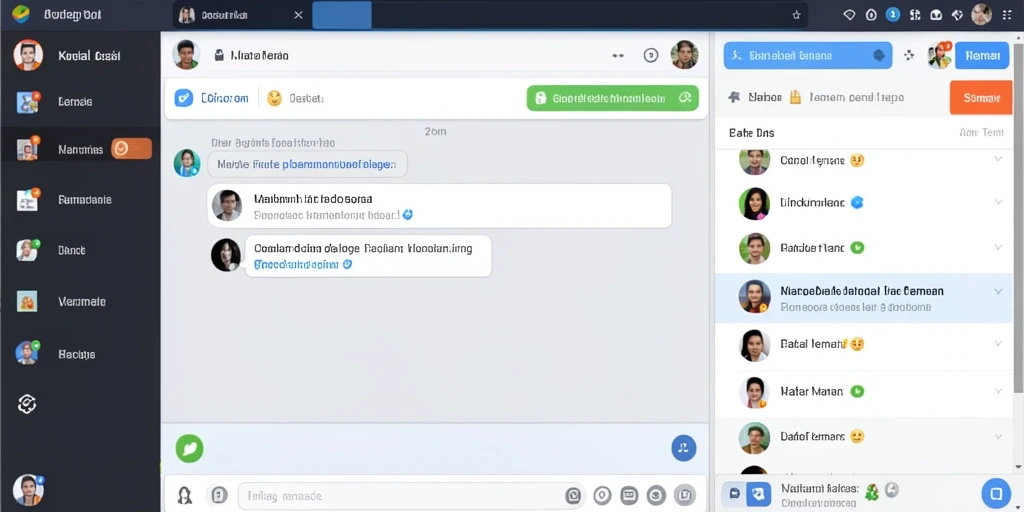The height and width of the screenshot is (512, 1024).
Task: Expand the 'Radoe tlanc' contact row
Action: click(998, 248)
